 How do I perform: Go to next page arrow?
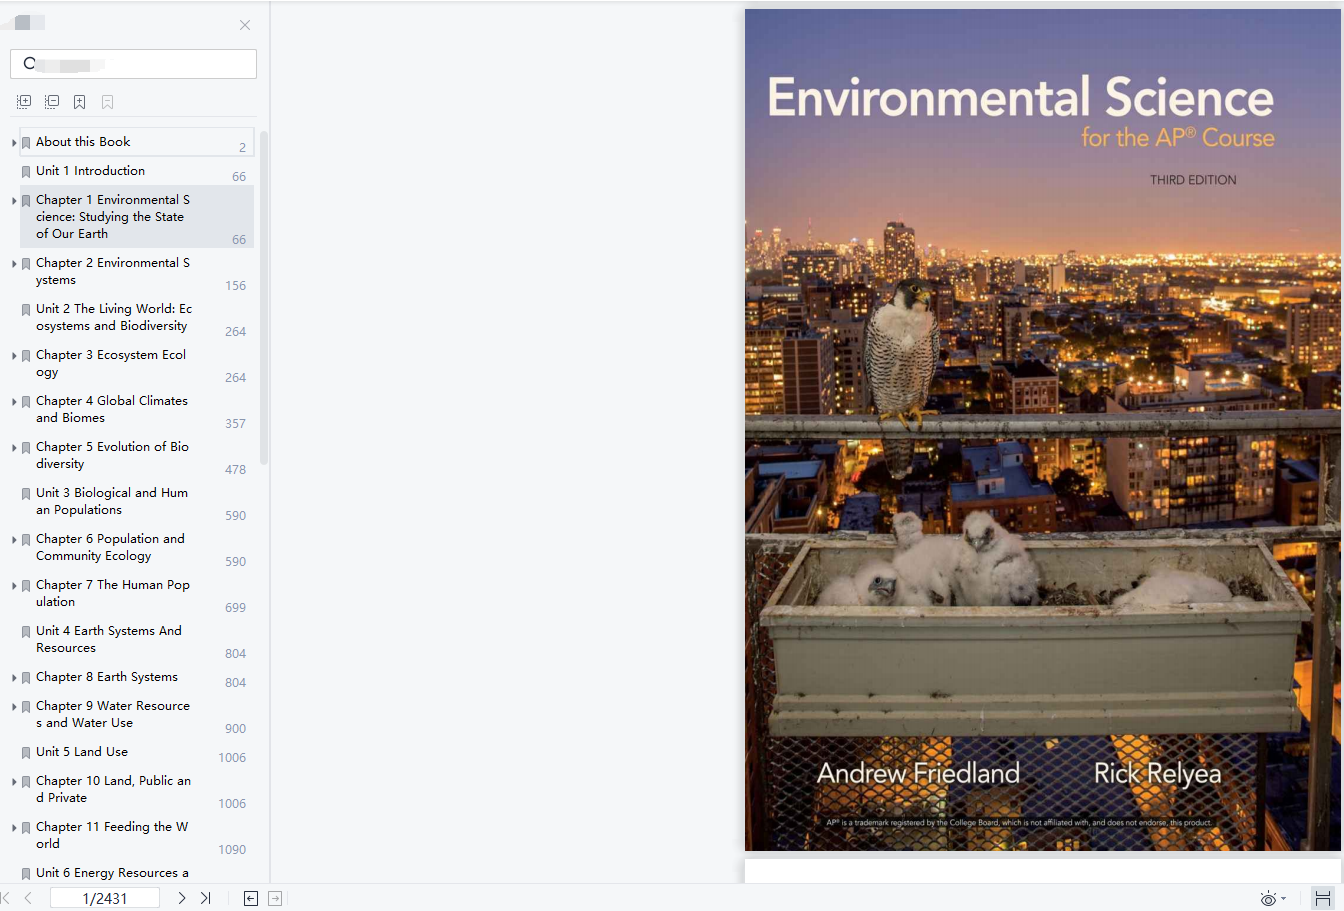point(181,898)
